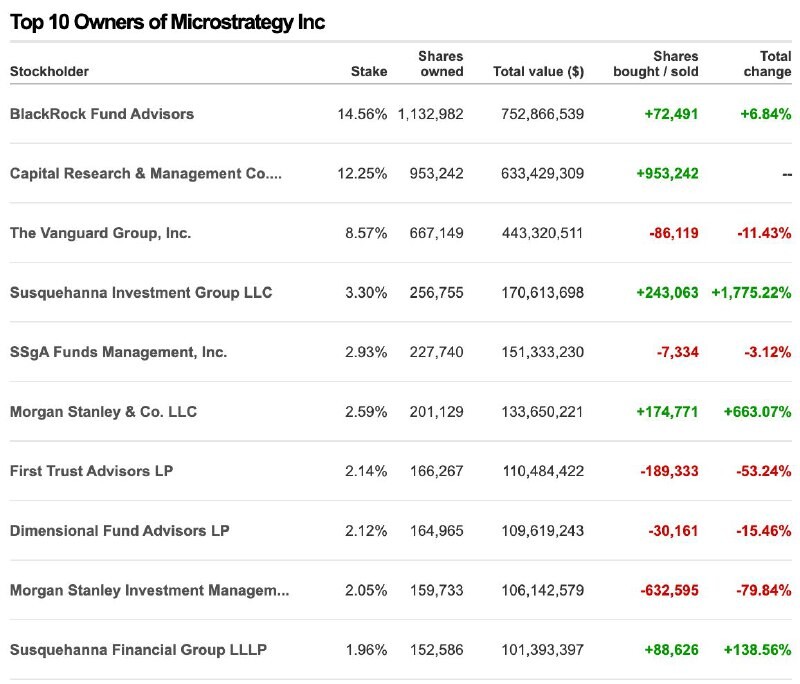Click the Top 10 Owners of Microstrategy Inc title

[x=167, y=22]
